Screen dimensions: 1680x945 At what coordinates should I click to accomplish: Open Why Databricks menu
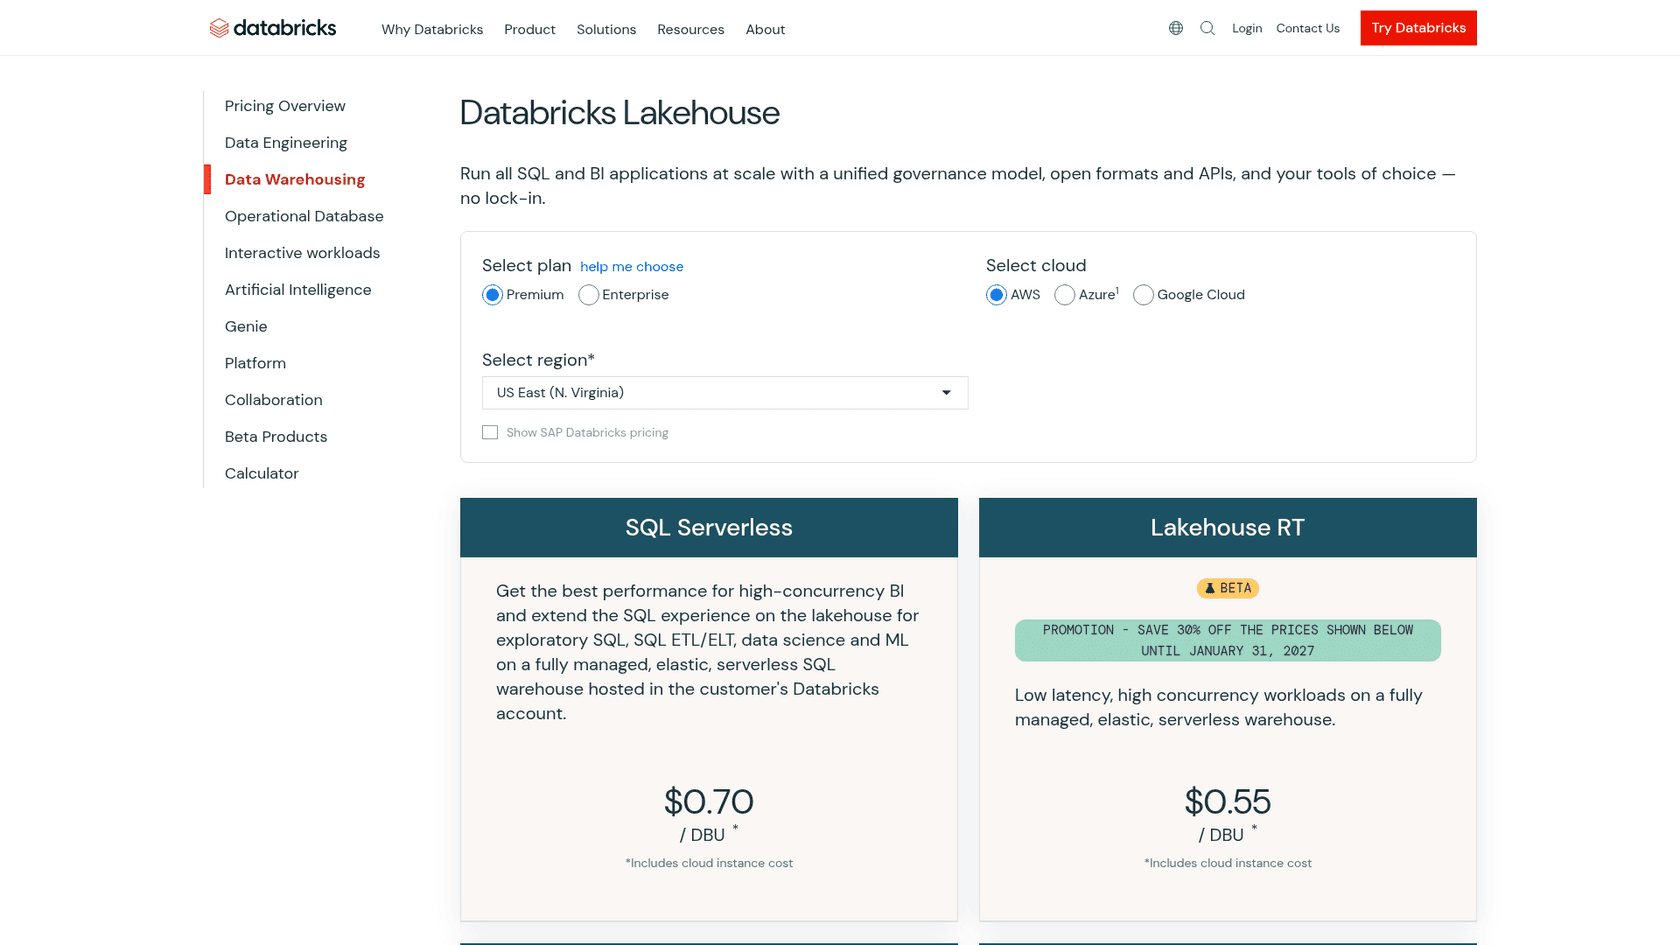click(x=432, y=29)
